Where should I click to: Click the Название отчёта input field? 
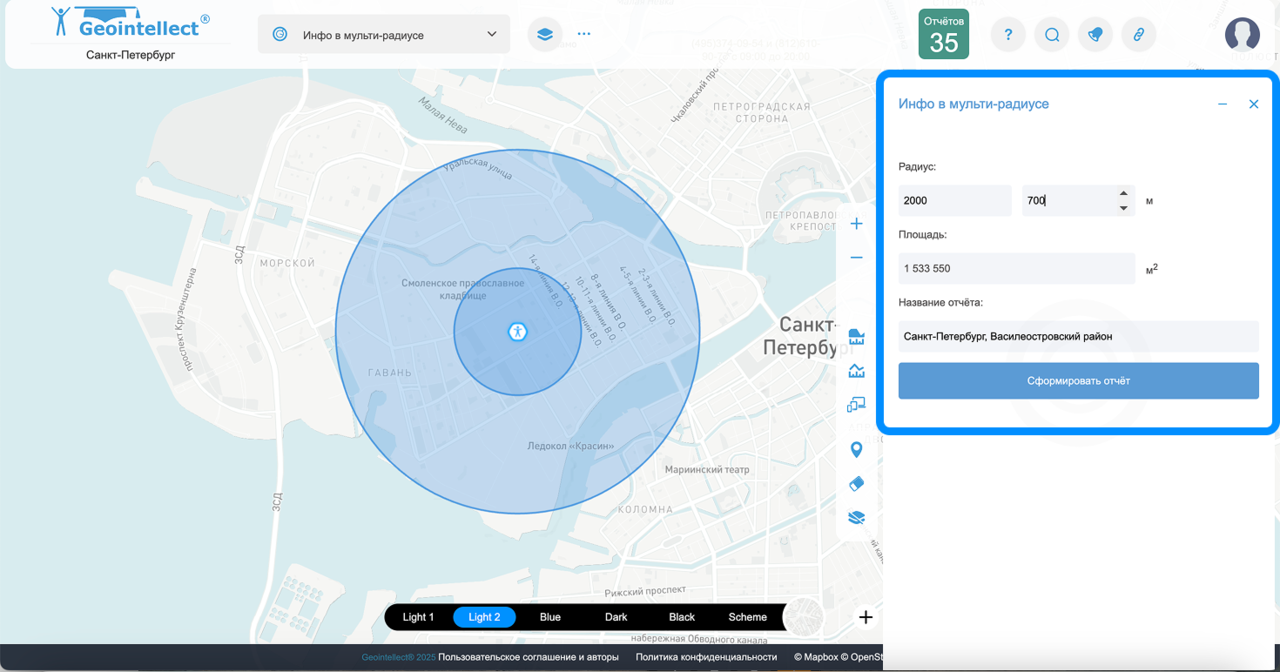tap(1078, 337)
